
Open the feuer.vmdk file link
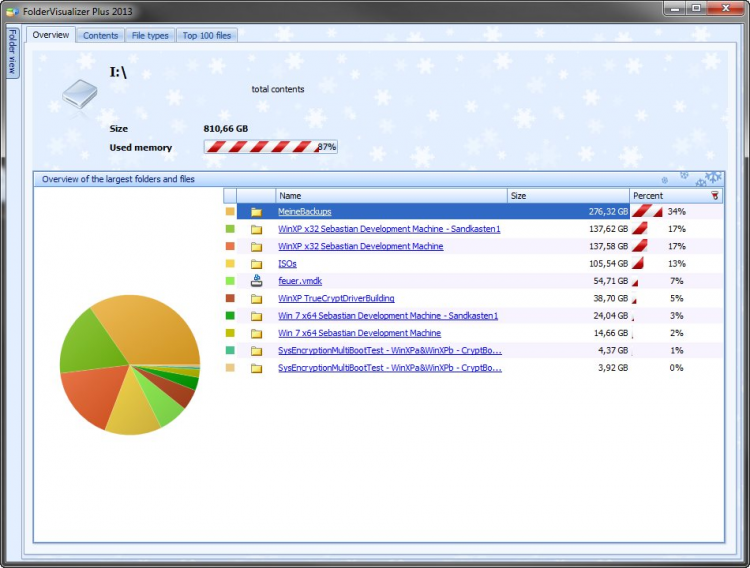pos(300,281)
